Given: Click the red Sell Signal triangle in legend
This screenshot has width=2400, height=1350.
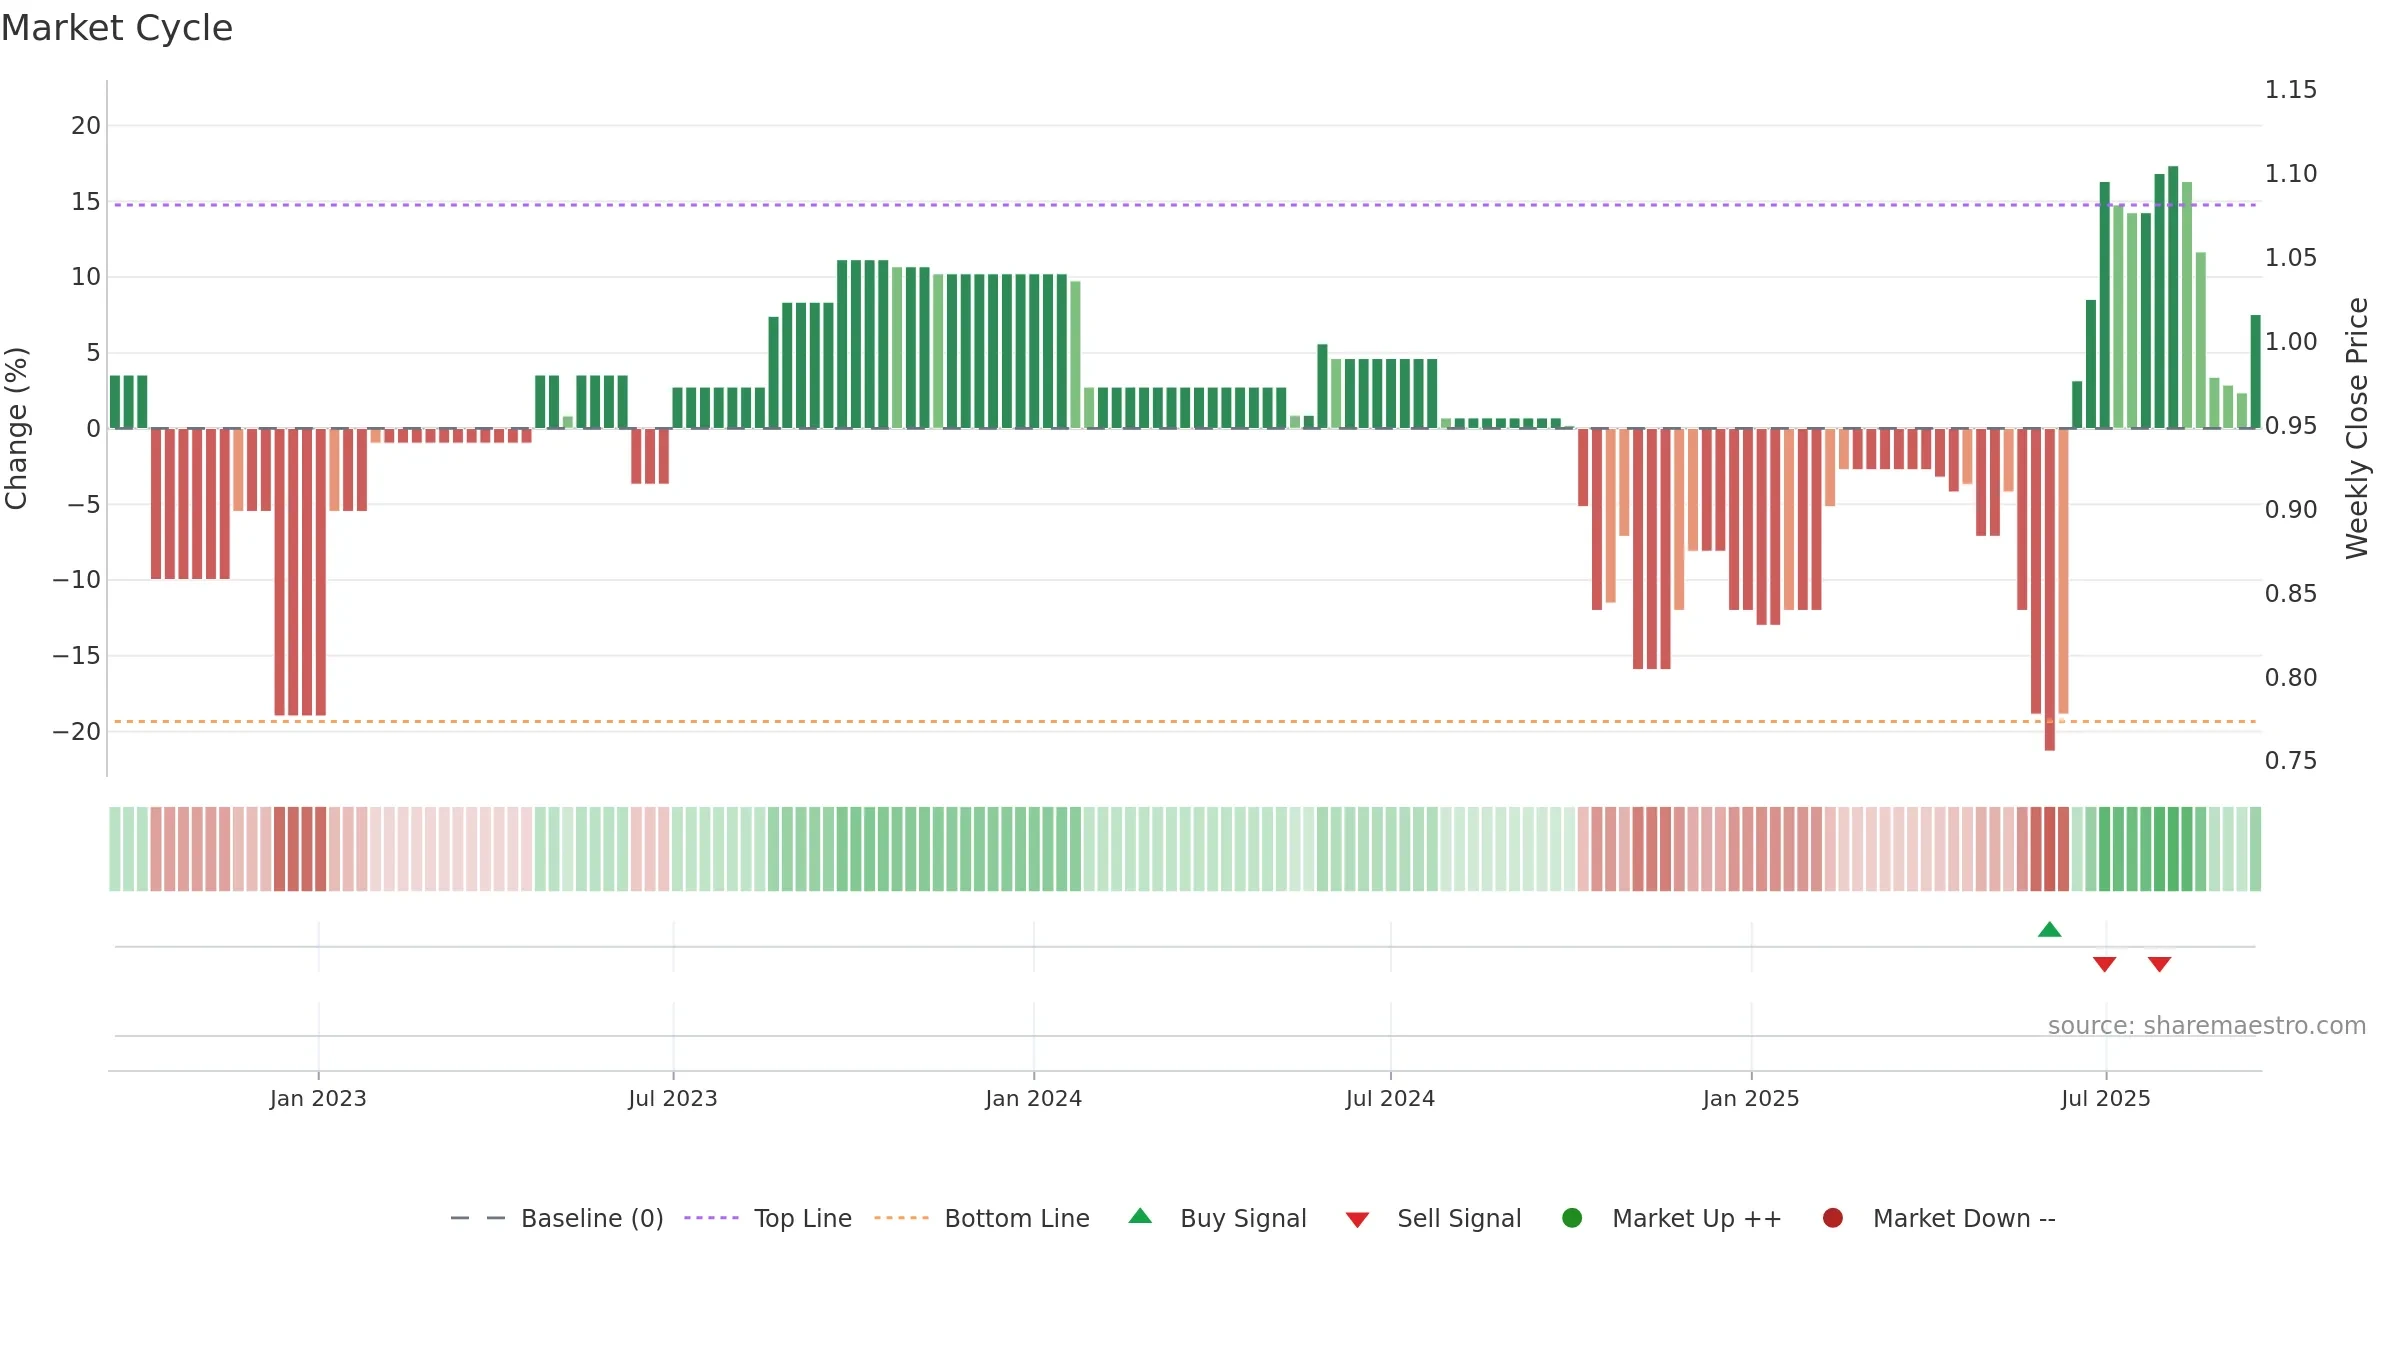Looking at the screenshot, I should (x=1357, y=1220).
